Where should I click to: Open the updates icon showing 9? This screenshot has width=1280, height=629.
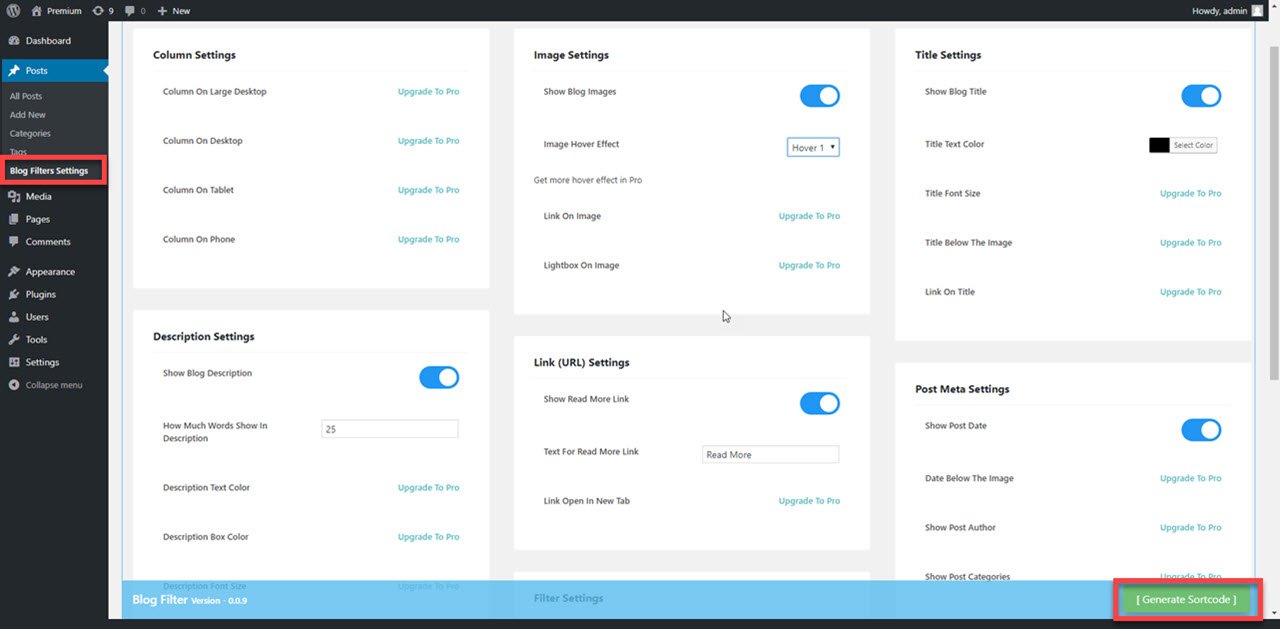(98, 10)
